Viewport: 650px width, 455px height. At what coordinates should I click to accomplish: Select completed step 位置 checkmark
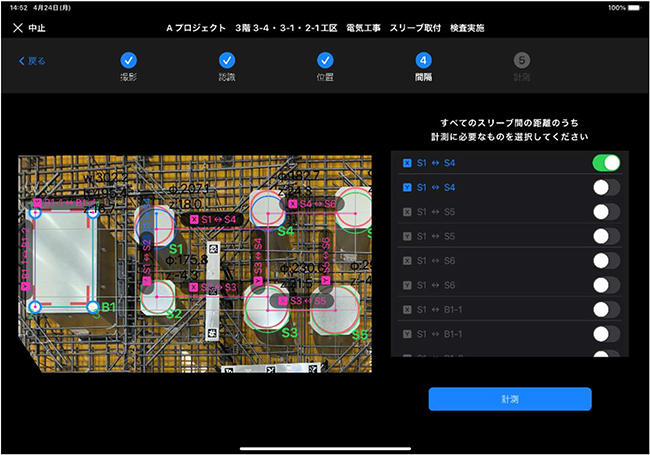[325, 61]
